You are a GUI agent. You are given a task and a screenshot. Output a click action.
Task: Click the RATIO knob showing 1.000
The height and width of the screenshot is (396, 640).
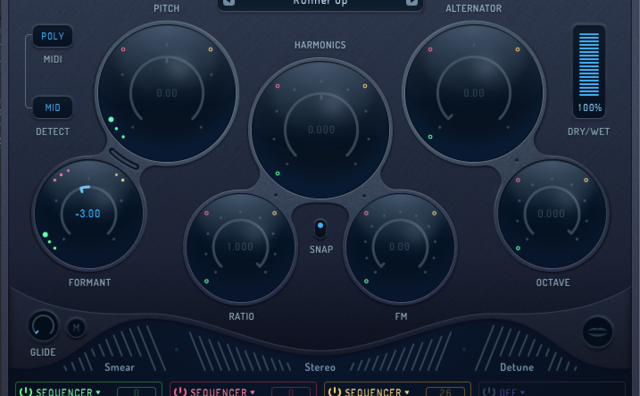(x=240, y=247)
